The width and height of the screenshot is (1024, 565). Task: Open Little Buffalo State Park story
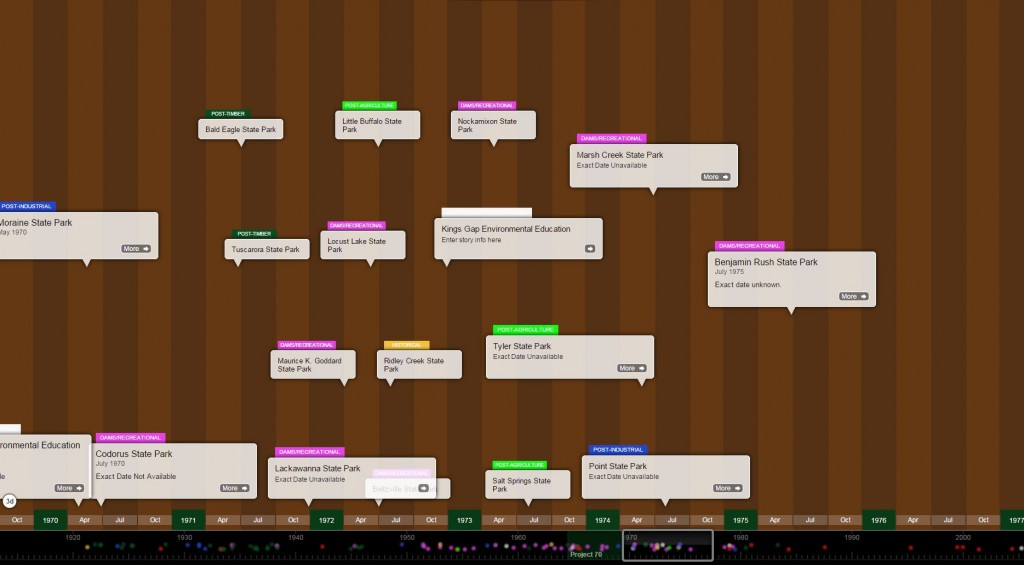pos(376,124)
